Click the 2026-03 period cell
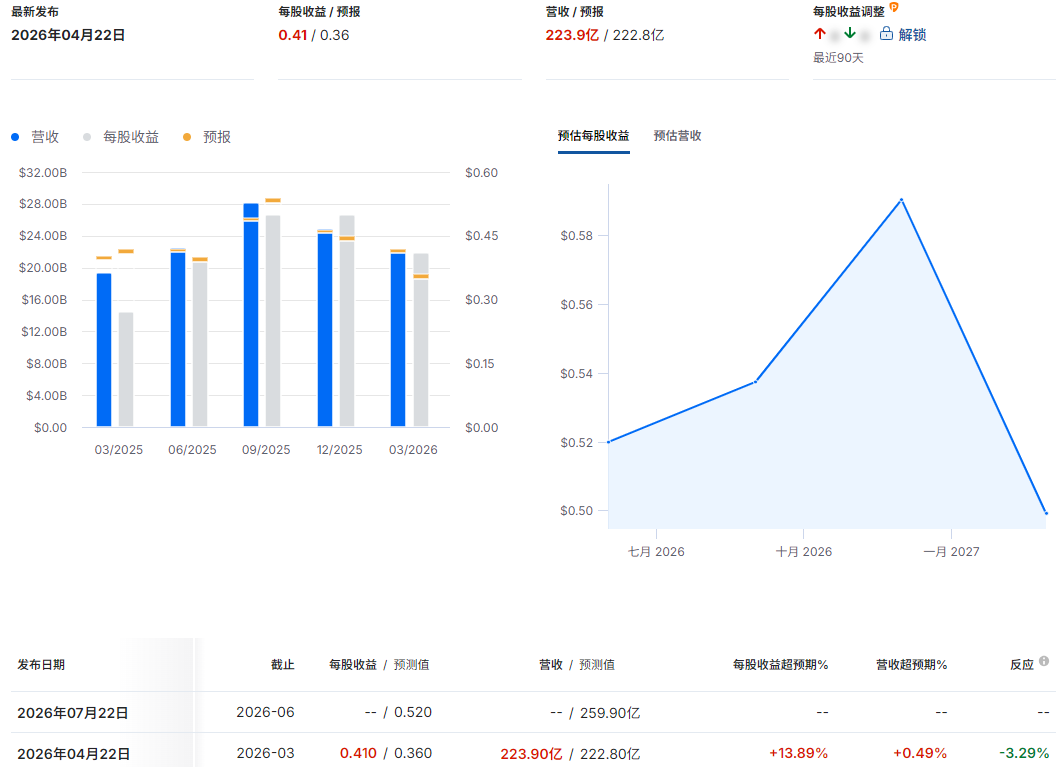 click(x=265, y=753)
